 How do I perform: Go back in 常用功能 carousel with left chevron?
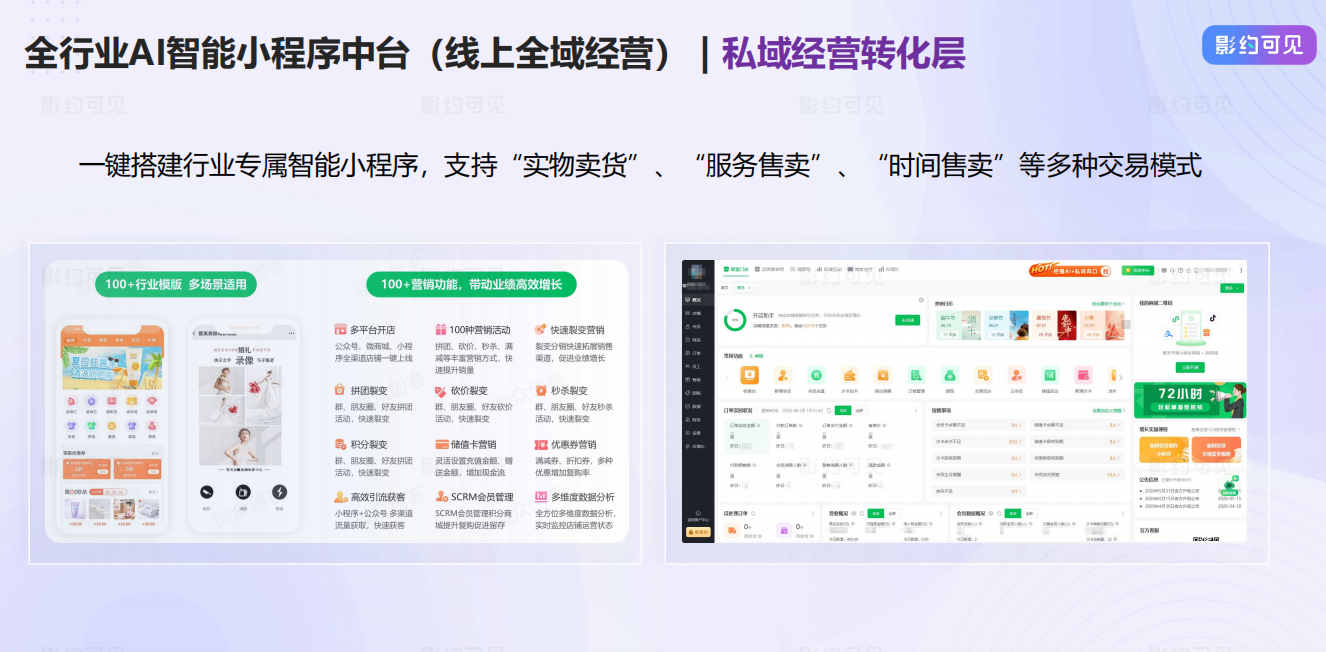[727, 377]
